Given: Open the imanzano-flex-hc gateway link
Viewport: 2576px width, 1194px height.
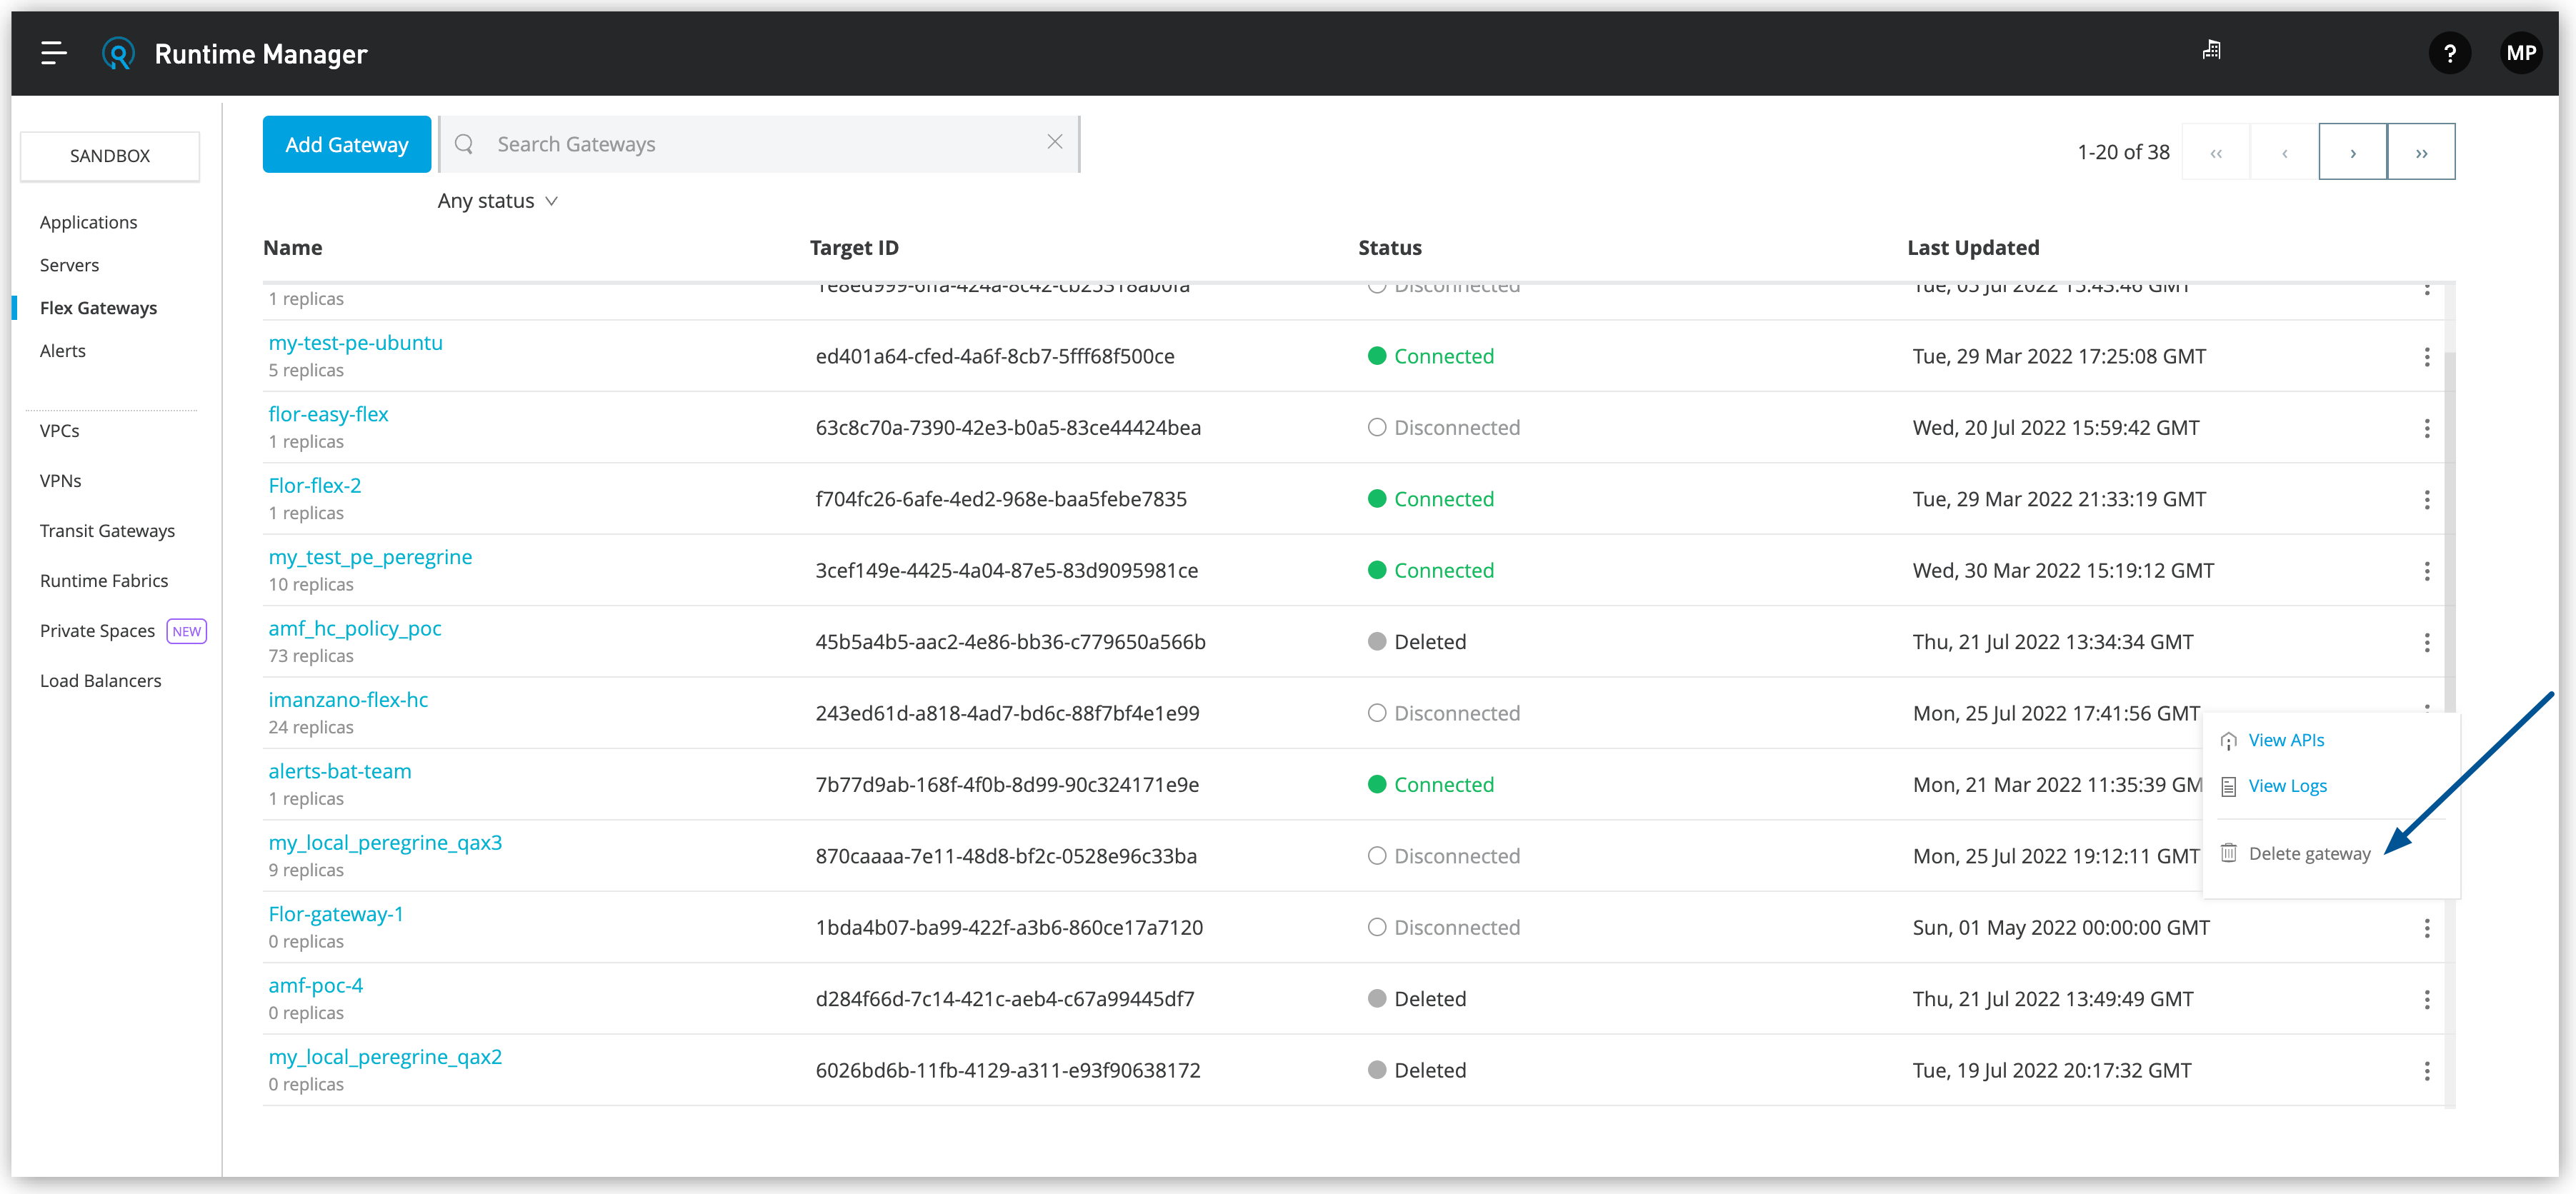Looking at the screenshot, I should click(x=347, y=700).
